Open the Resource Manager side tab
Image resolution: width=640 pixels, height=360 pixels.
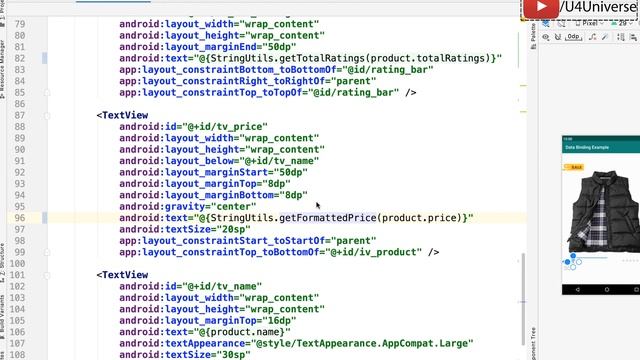coord(2,69)
